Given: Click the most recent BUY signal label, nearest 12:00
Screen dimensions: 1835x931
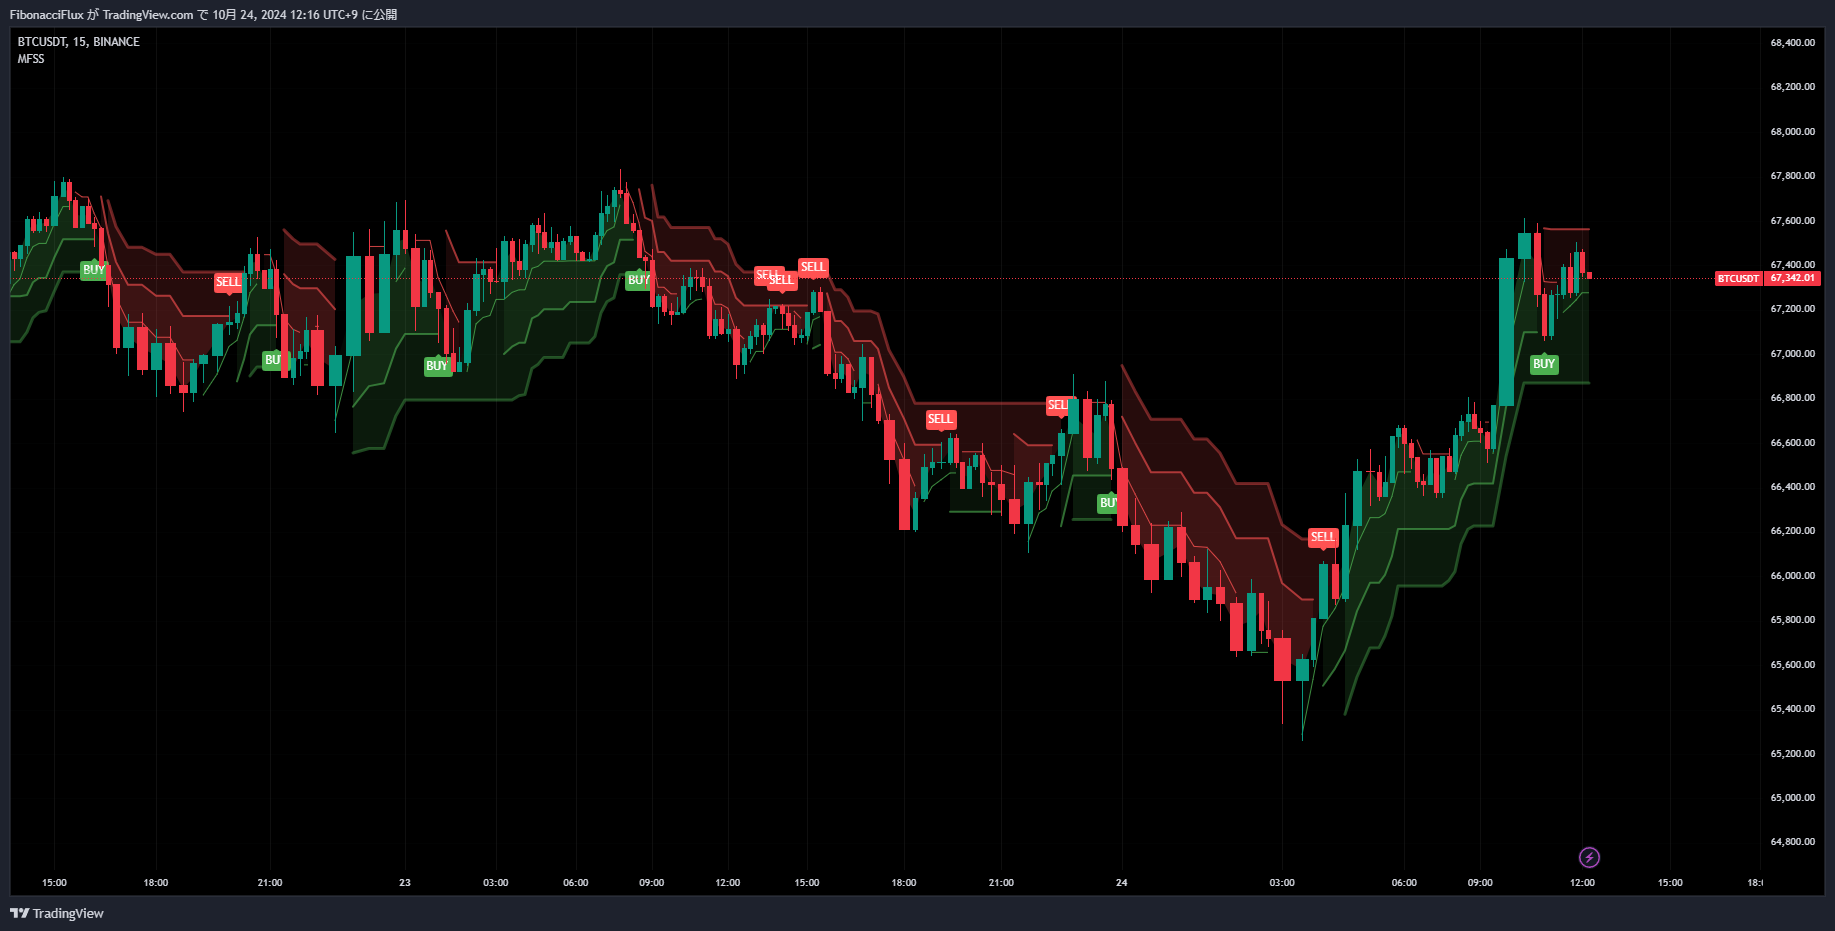Looking at the screenshot, I should pos(1544,364).
